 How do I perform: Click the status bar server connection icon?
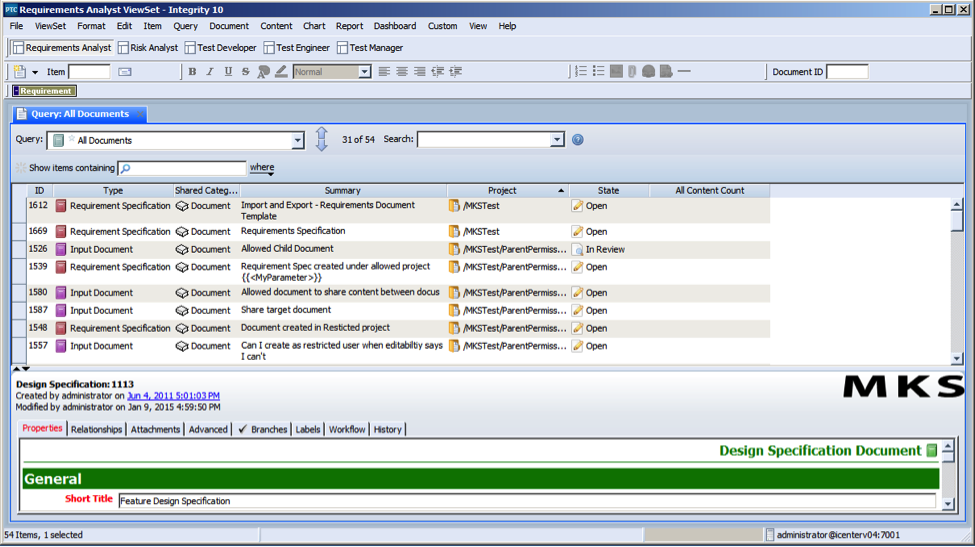770,535
